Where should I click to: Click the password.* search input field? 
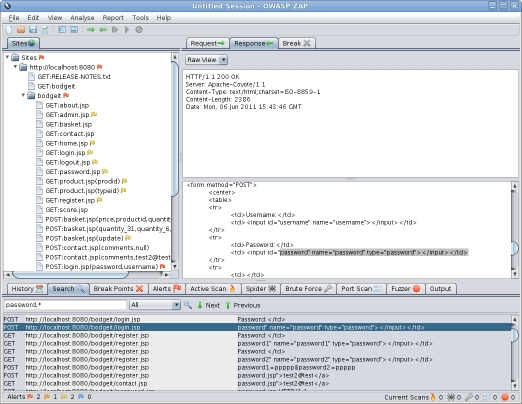click(x=65, y=305)
